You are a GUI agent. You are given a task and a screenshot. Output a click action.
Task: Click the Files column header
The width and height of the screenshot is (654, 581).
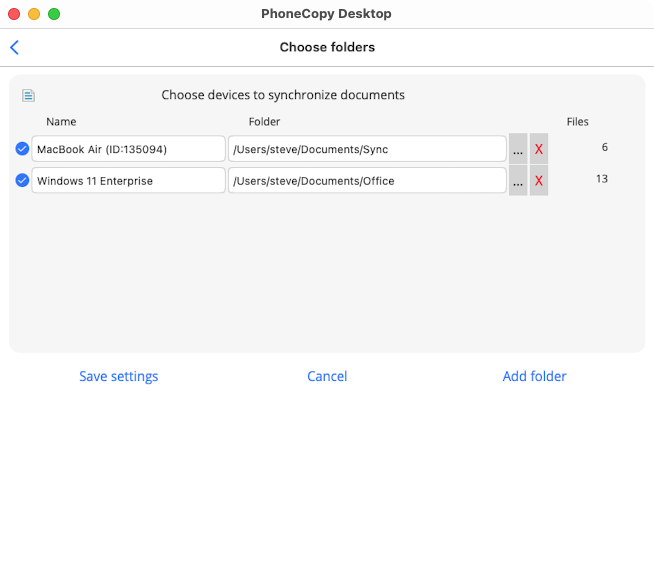point(577,122)
